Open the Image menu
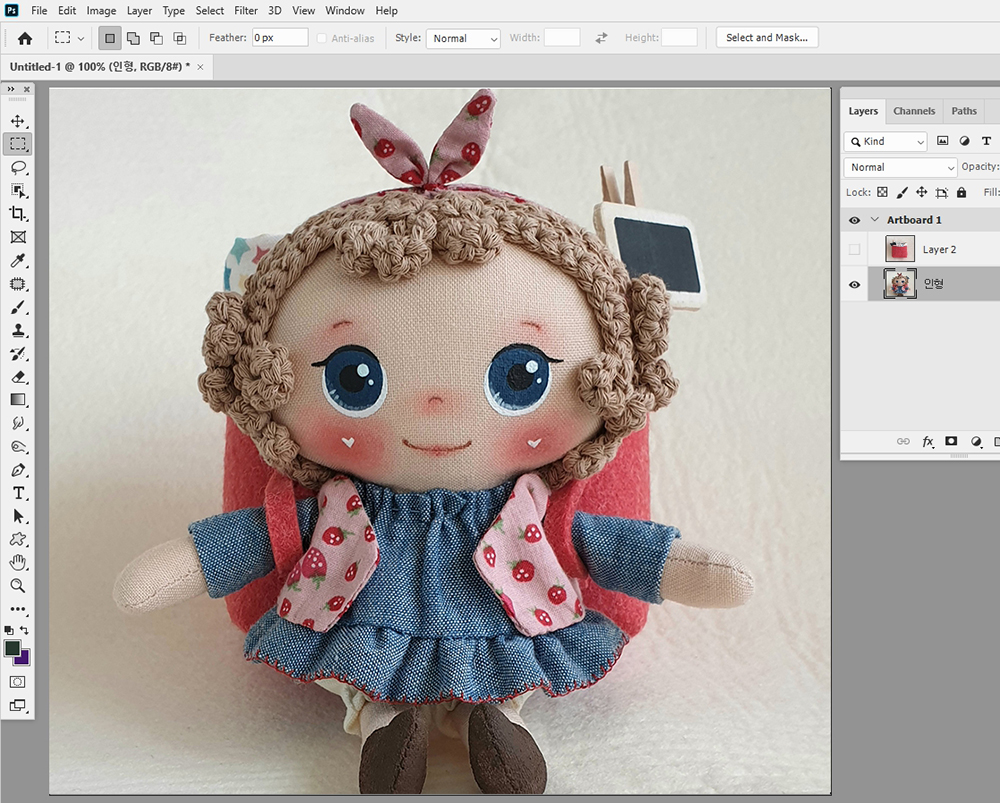The height and width of the screenshot is (803, 1000). pyautogui.click(x=101, y=11)
